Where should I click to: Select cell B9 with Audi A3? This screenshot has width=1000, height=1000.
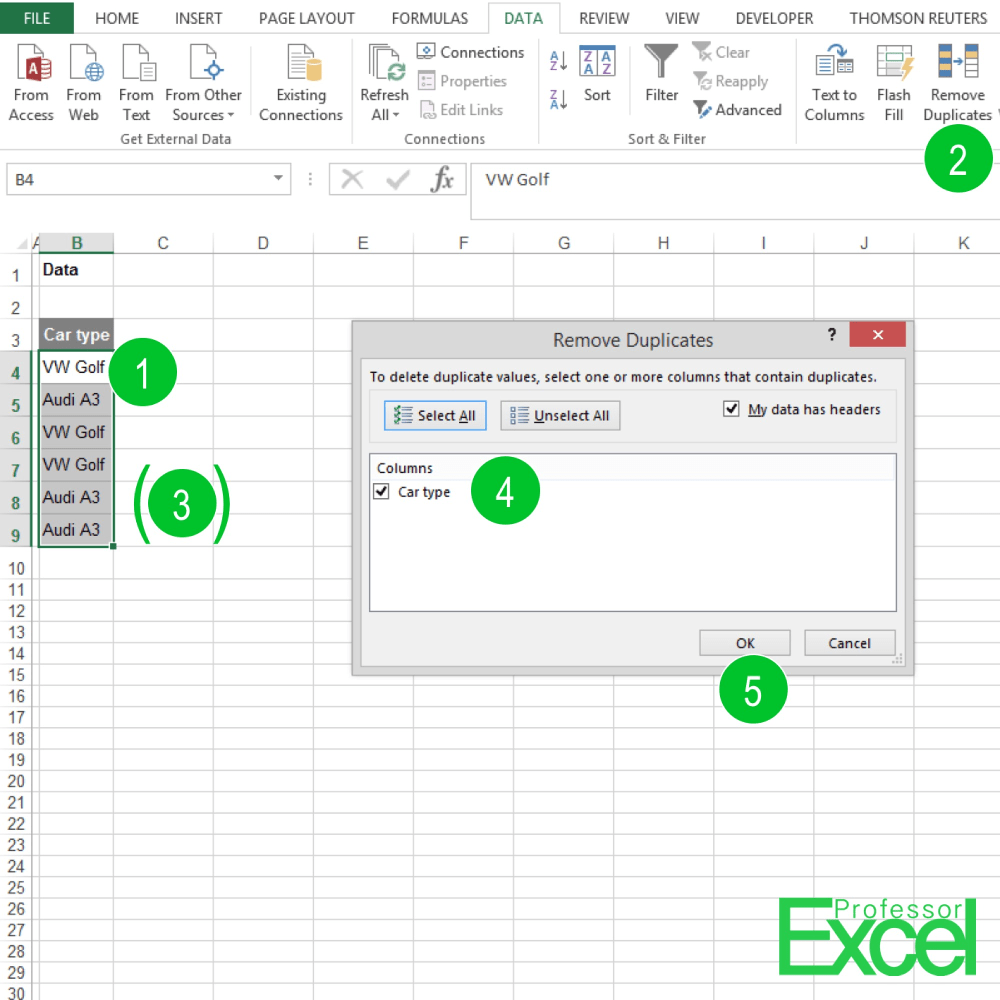(x=77, y=530)
